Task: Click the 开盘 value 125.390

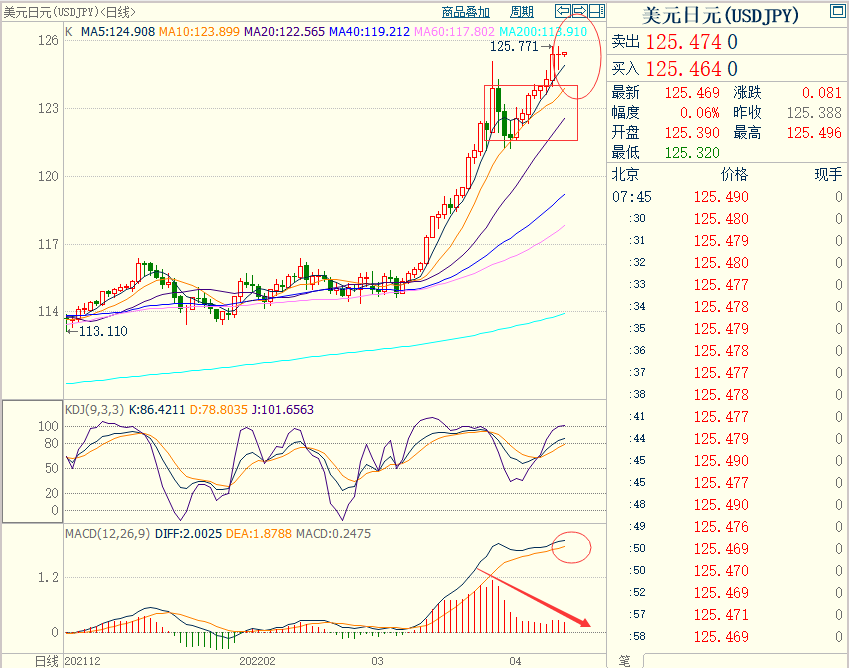Action: tap(692, 133)
